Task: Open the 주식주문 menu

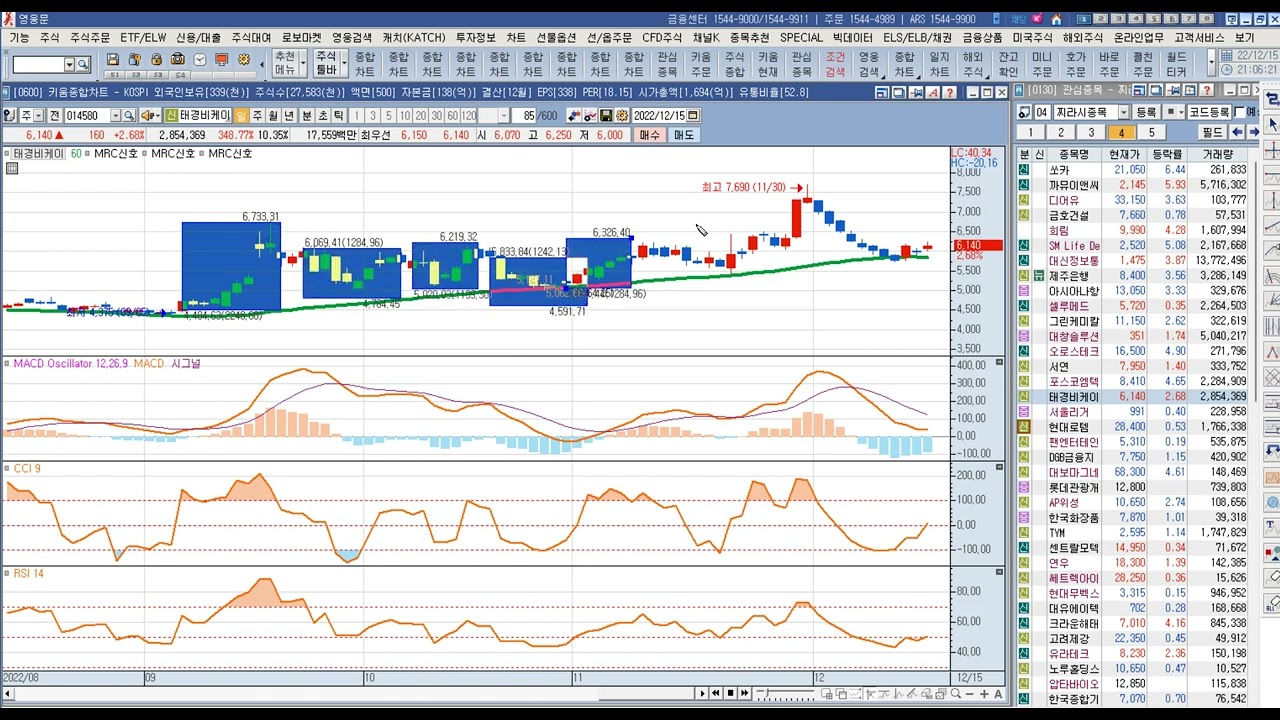Action: pyautogui.click(x=90, y=37)
